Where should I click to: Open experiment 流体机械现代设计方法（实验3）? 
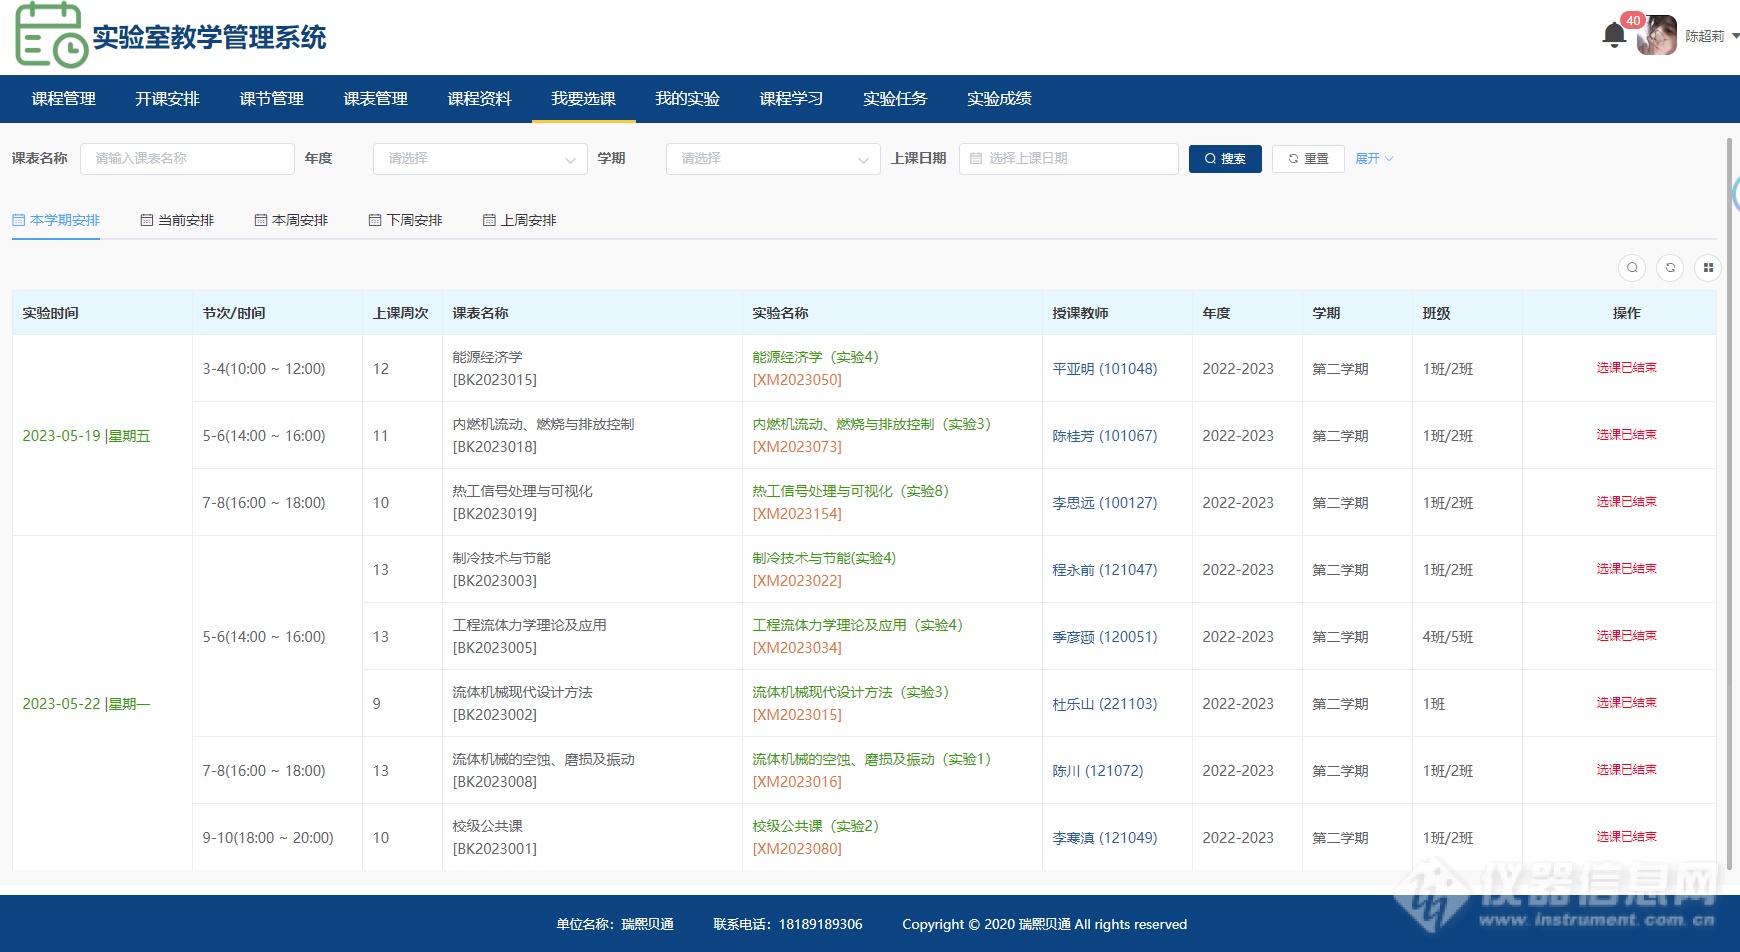click(850, 692)
